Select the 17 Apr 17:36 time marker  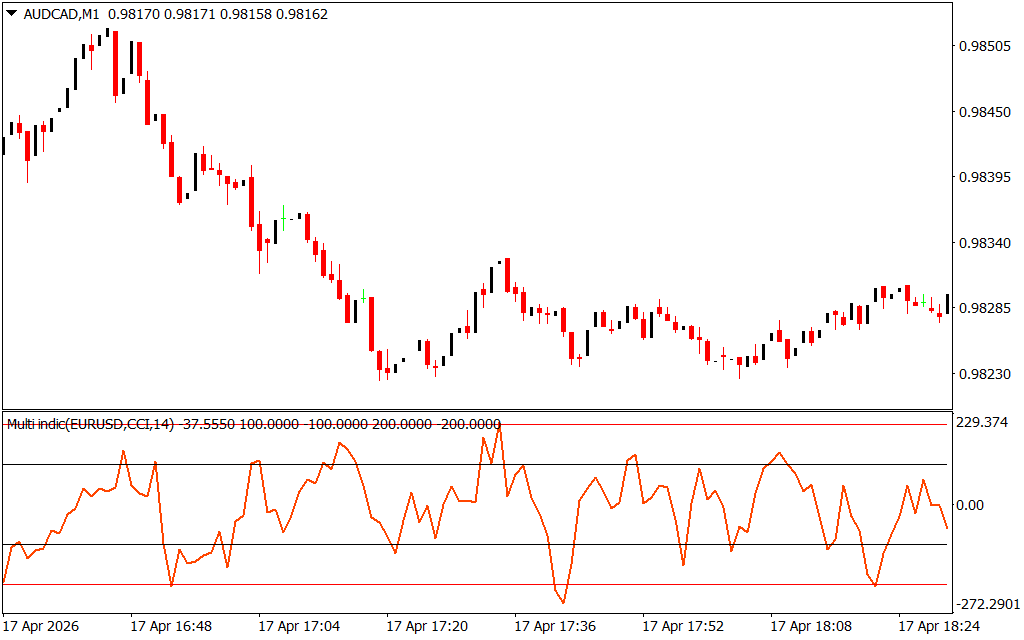point(555,626)
